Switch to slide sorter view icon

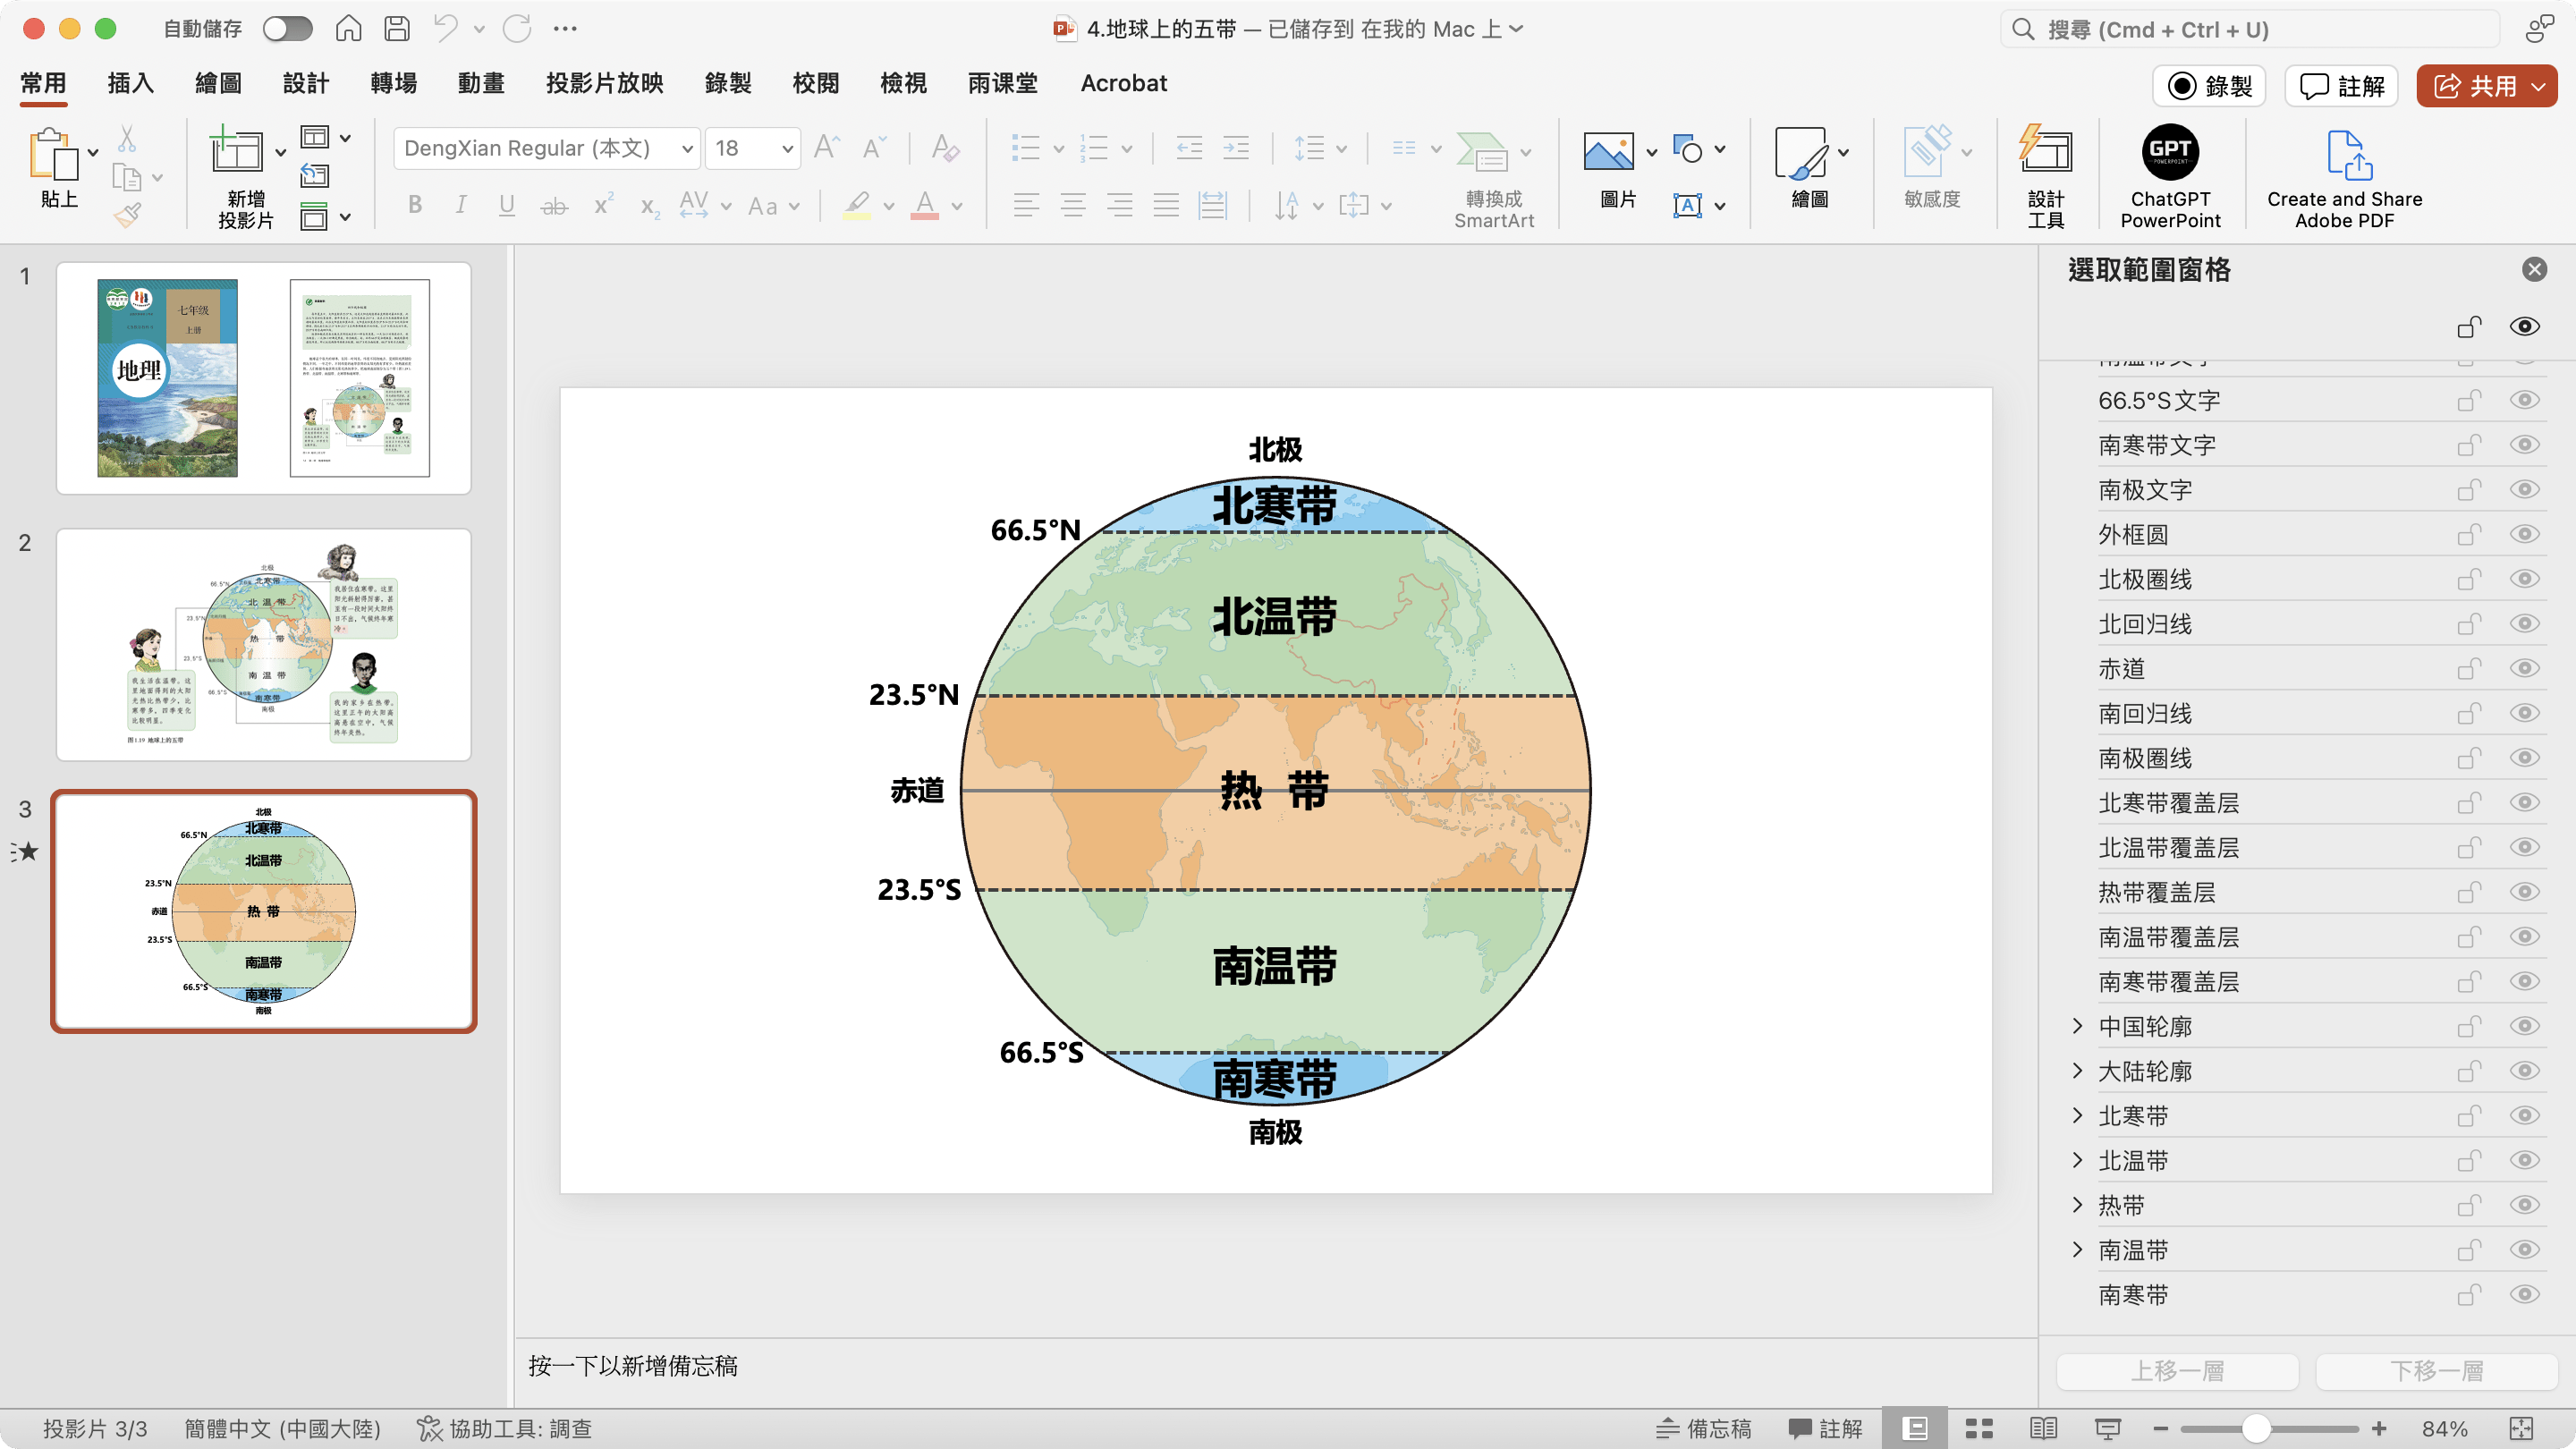tap(1979, 1428)
